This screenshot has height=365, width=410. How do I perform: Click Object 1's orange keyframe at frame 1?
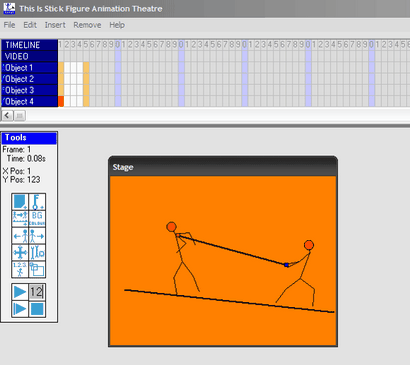pos(61,67)
